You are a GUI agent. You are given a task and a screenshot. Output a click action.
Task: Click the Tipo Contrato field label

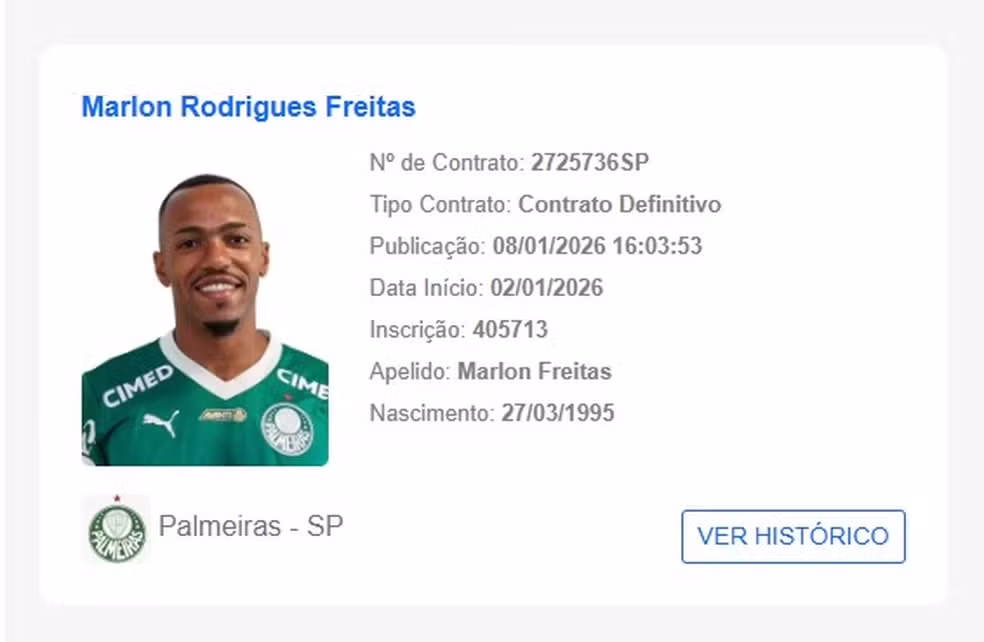(x=438, y=204)
